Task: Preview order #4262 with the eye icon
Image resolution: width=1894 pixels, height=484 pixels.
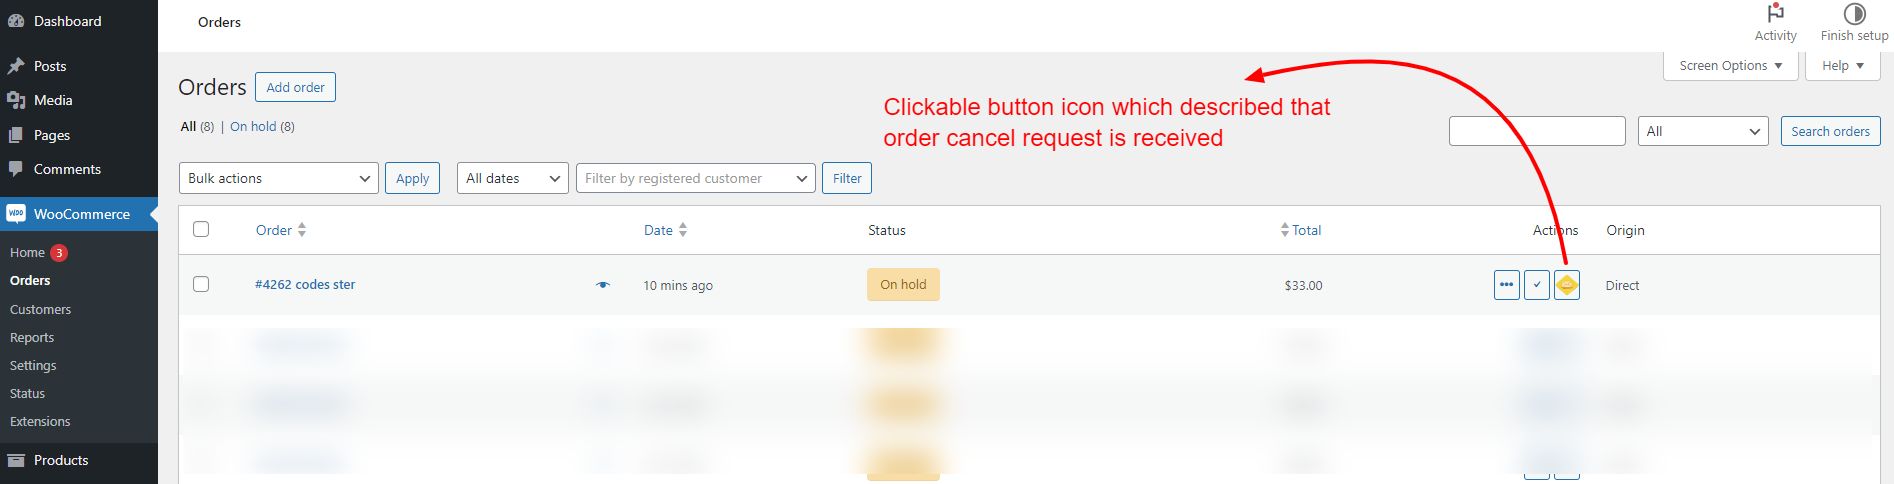Action: pos(603,285)
